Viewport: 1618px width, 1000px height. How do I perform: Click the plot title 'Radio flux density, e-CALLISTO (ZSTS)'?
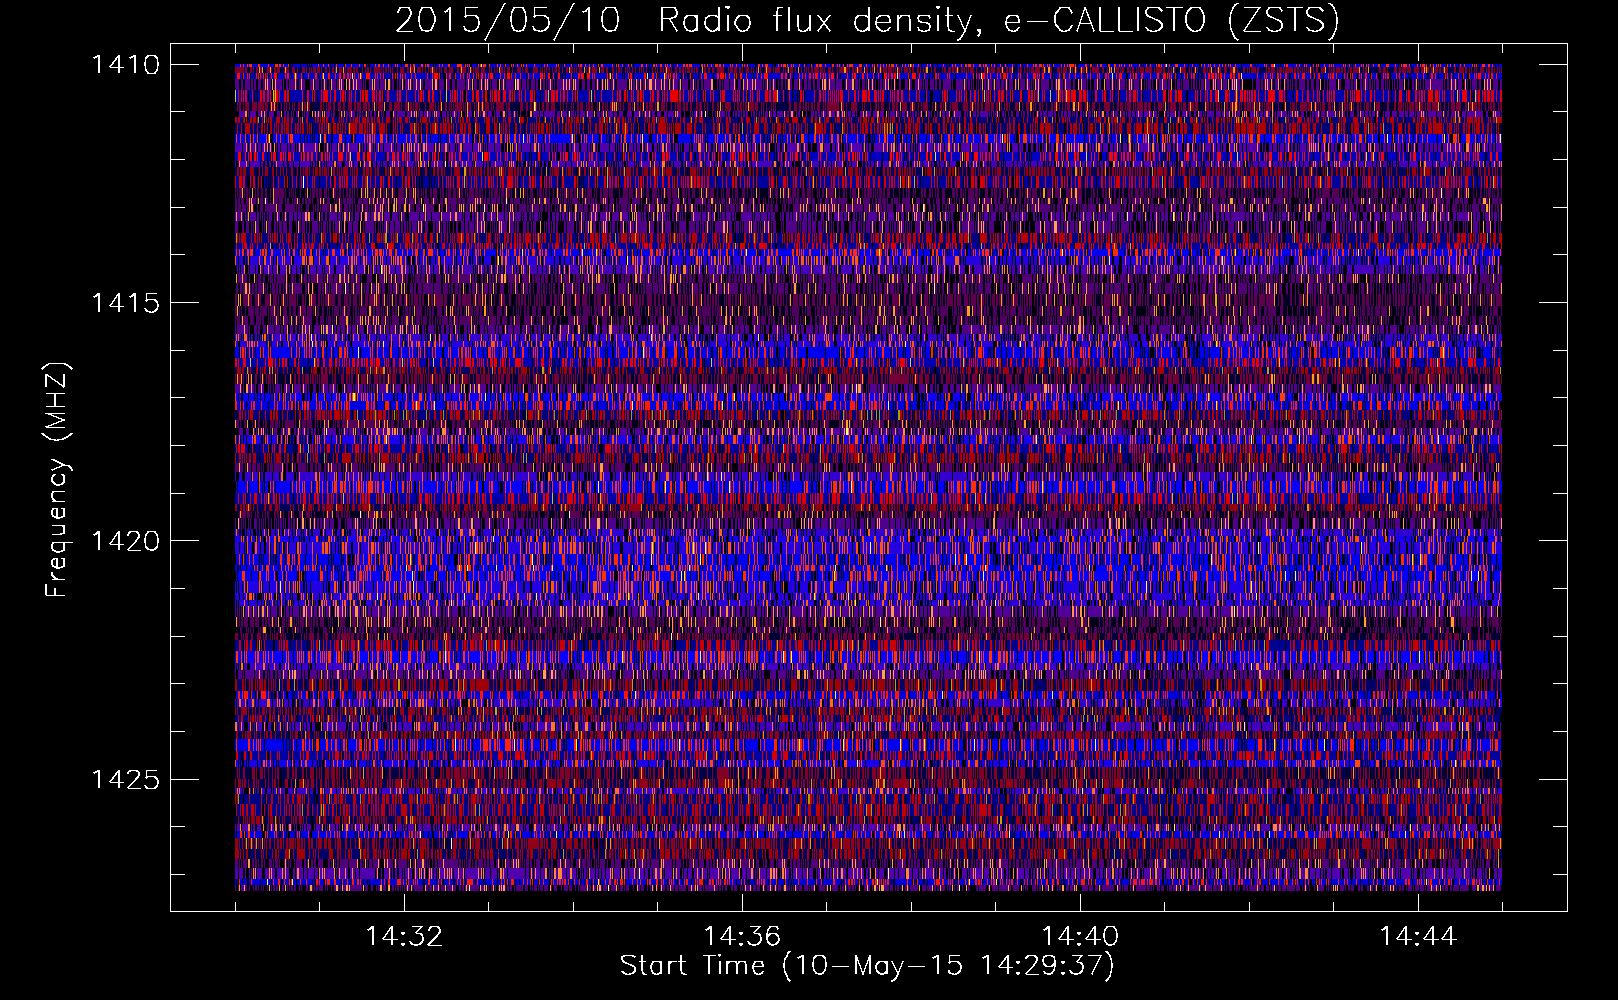[999, 21]
